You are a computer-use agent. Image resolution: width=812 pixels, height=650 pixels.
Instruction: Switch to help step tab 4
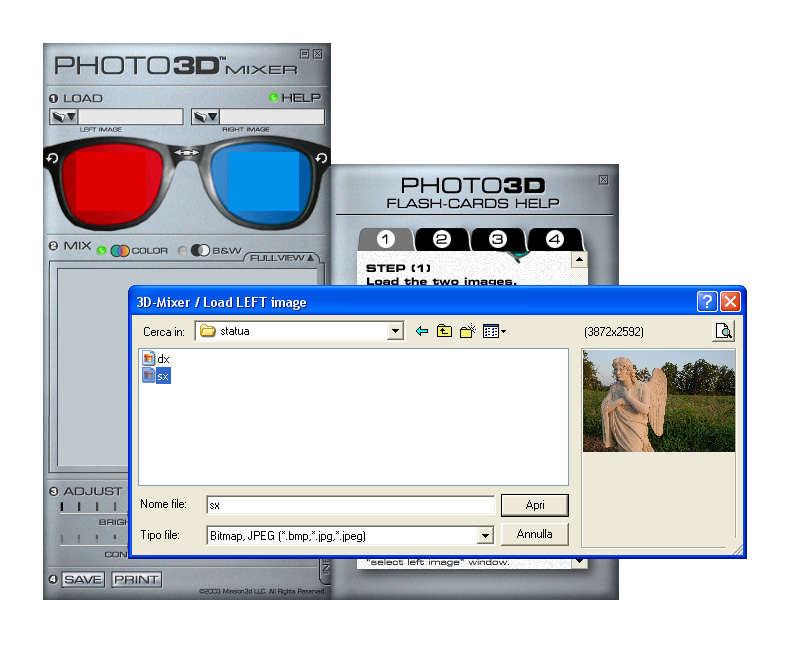click(555, 239)
